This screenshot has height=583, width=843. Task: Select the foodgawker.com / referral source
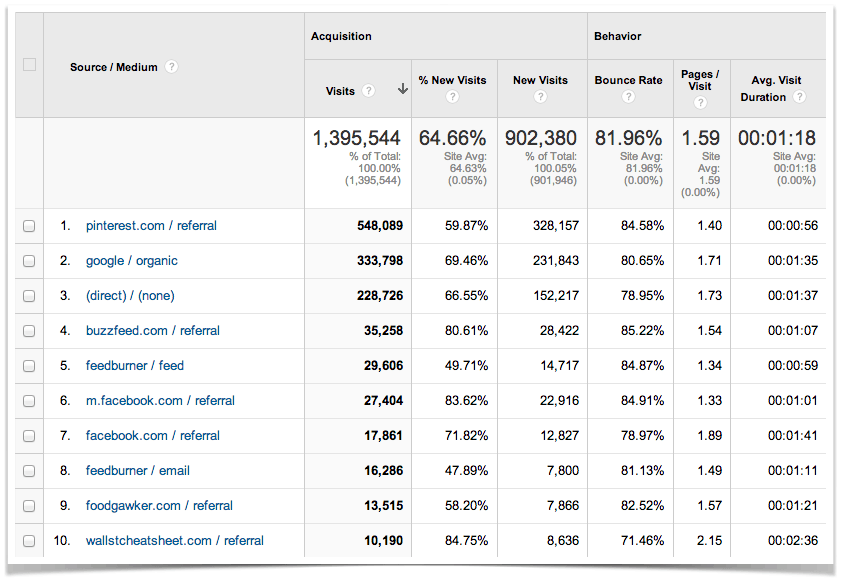(x=154, y=506)
